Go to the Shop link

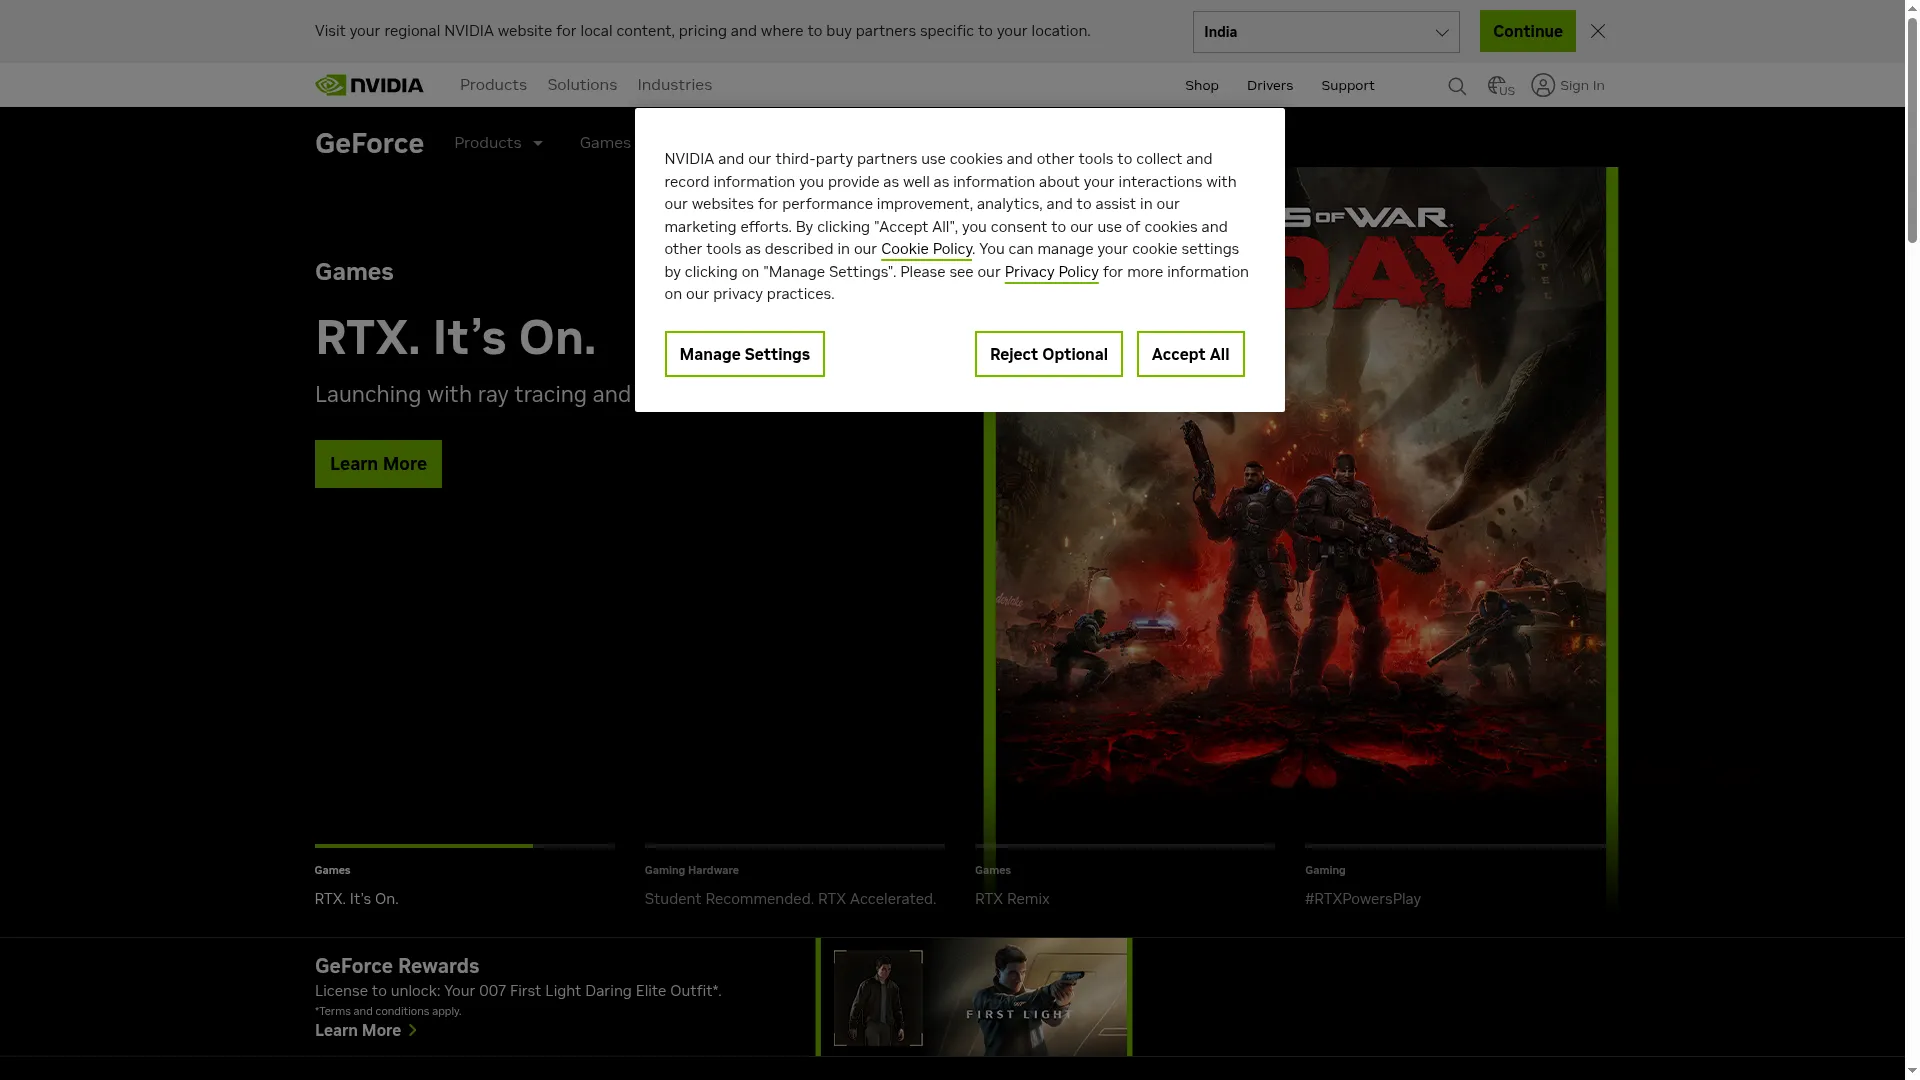(1202, 86)
